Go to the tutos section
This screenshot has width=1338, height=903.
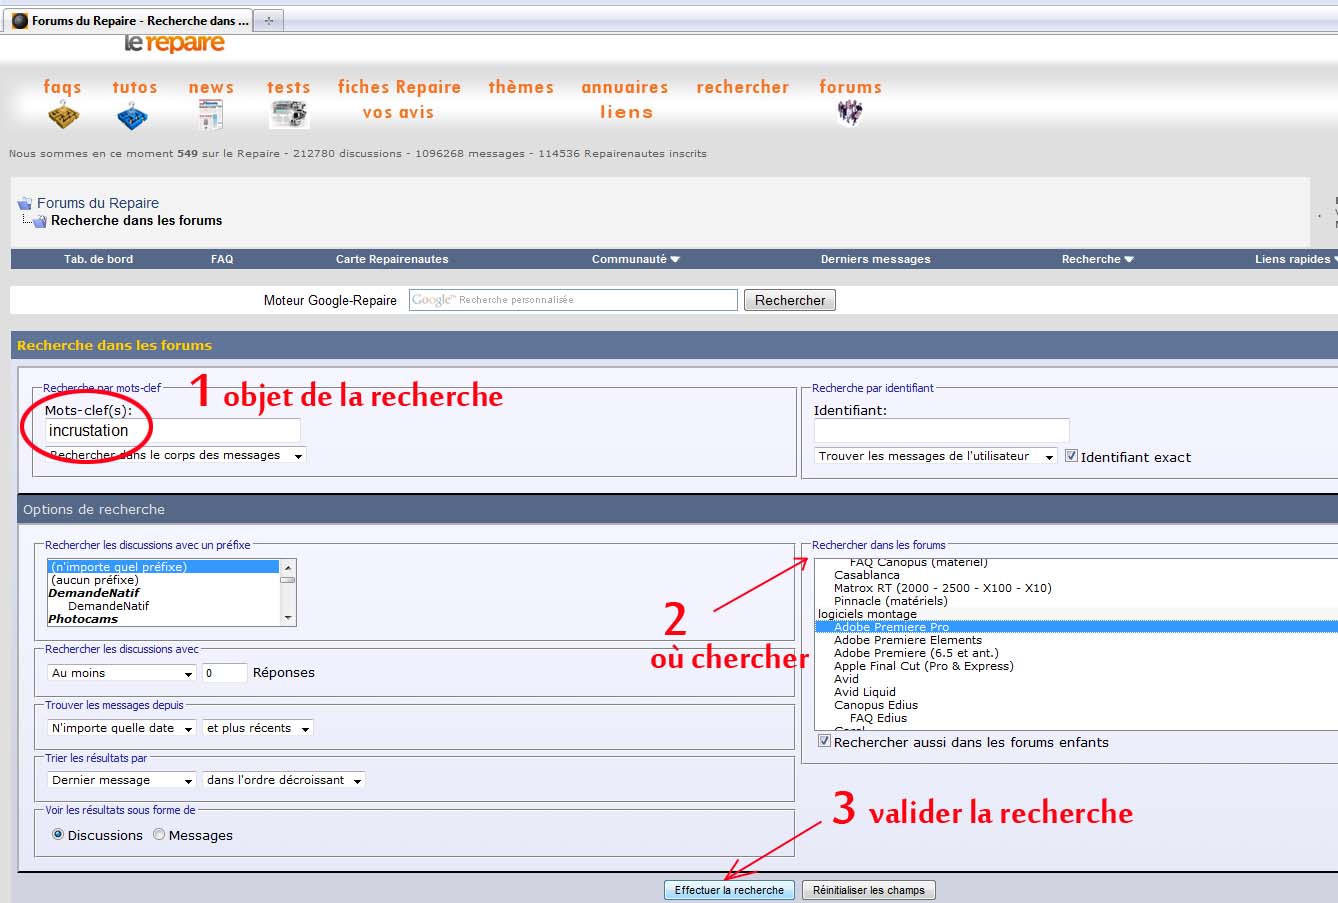135,87
